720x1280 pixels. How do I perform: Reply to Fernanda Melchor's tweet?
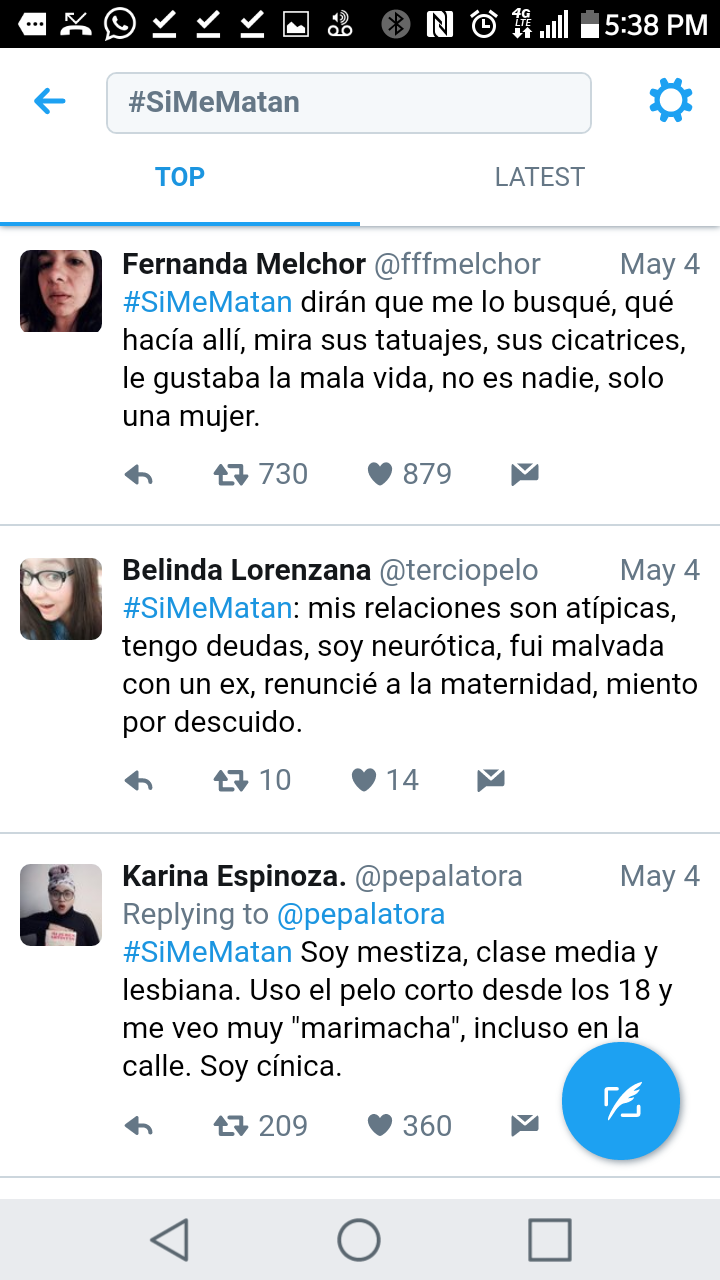(138, 475)
